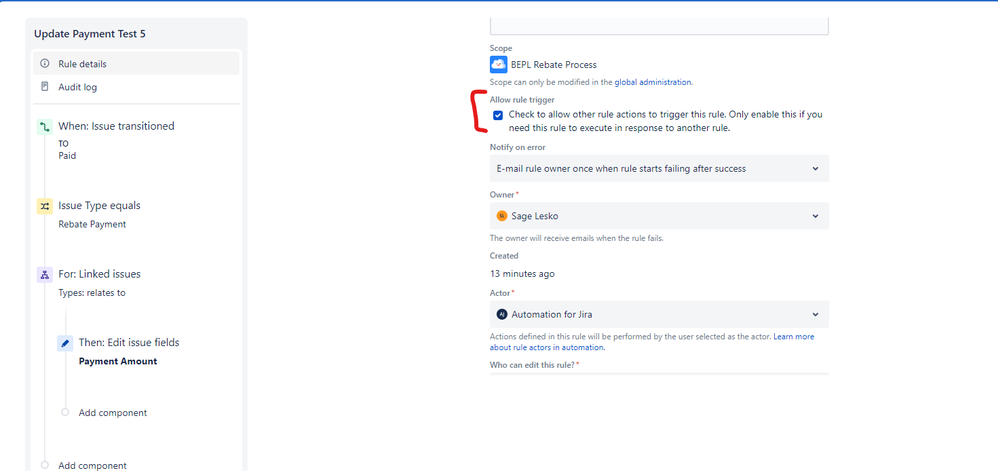Click Add component inside the linked issues branch
998x471 pixels.
coord(113,412)
